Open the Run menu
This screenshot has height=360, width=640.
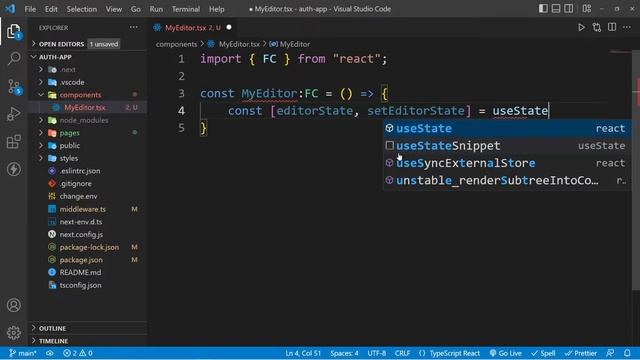pos(156,9)
